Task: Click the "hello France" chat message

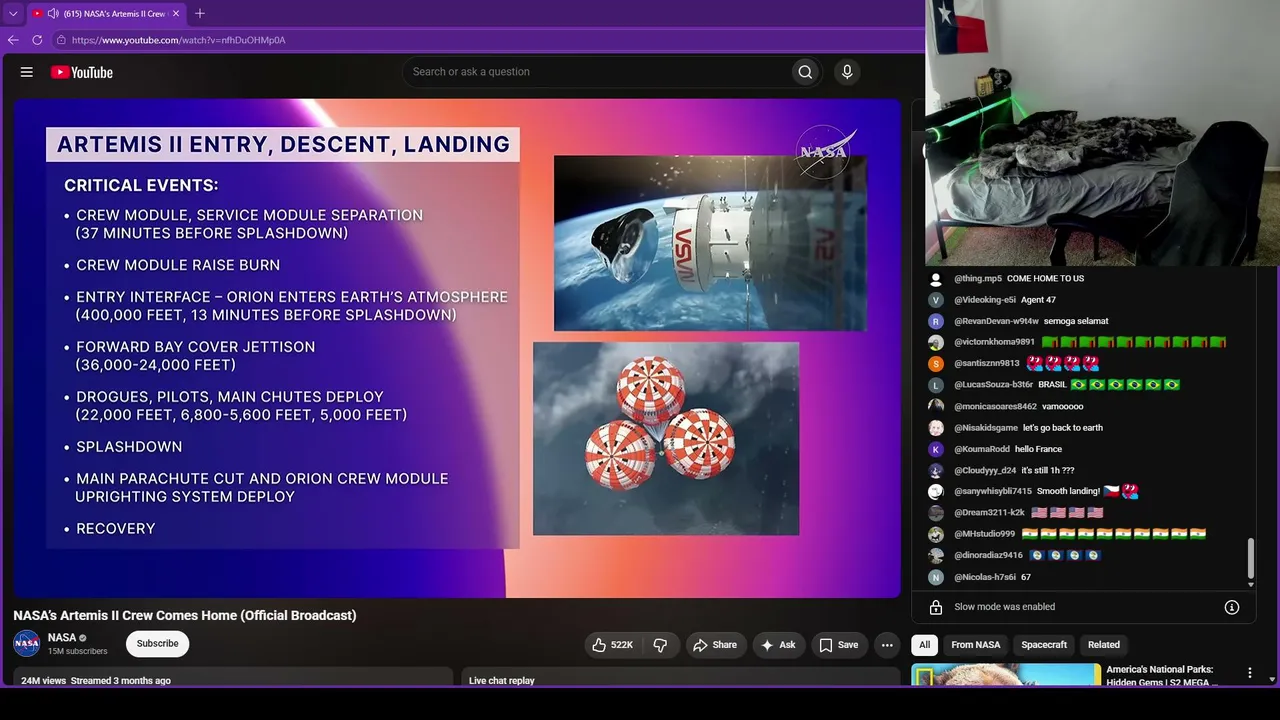Action: (x=1038, y=449)
